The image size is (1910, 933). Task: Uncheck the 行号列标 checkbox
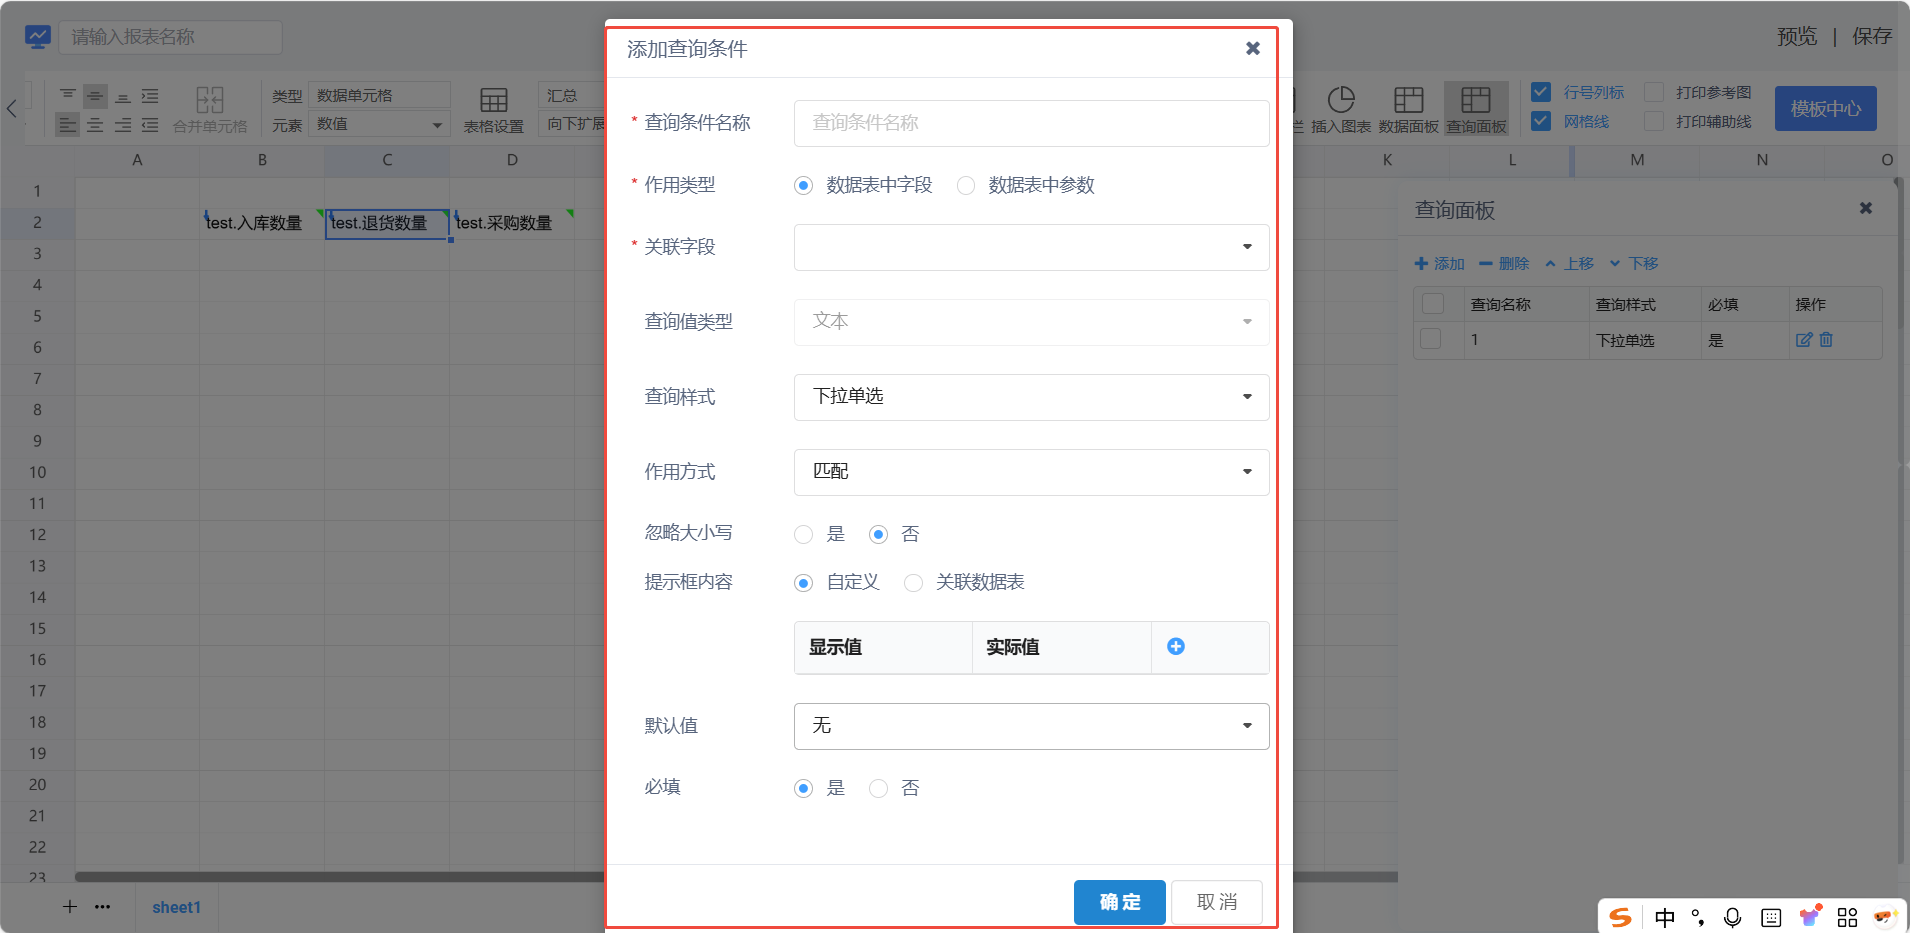click(x=1541, y=92)
